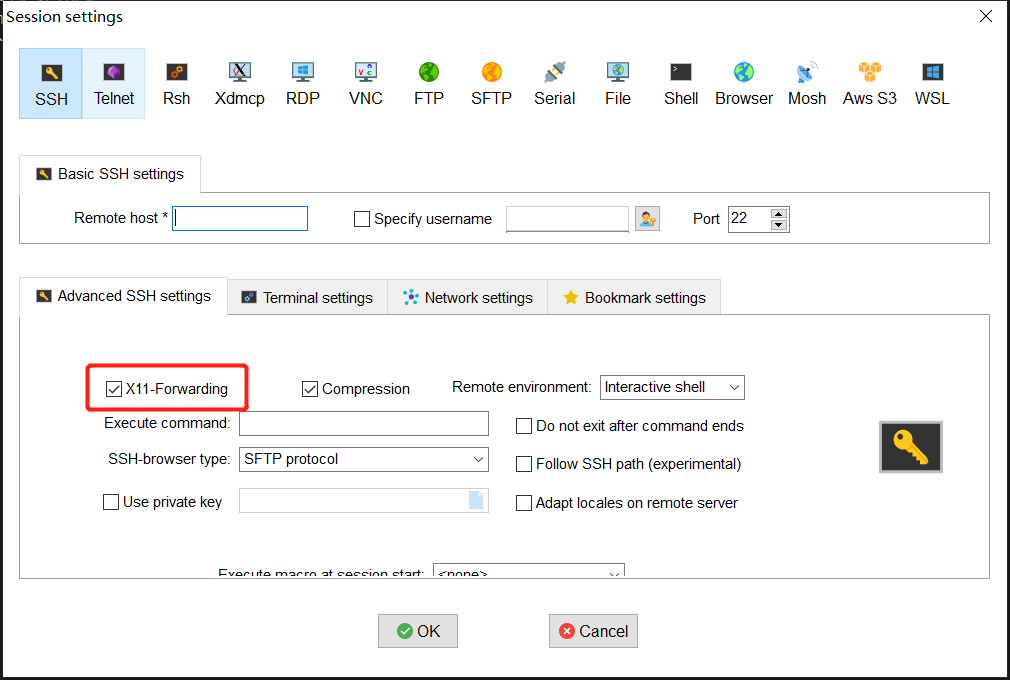Choose the Telnet session type
Viewport: 1010px width, 680px height.
pyautogui.click(x=114, y=84)
